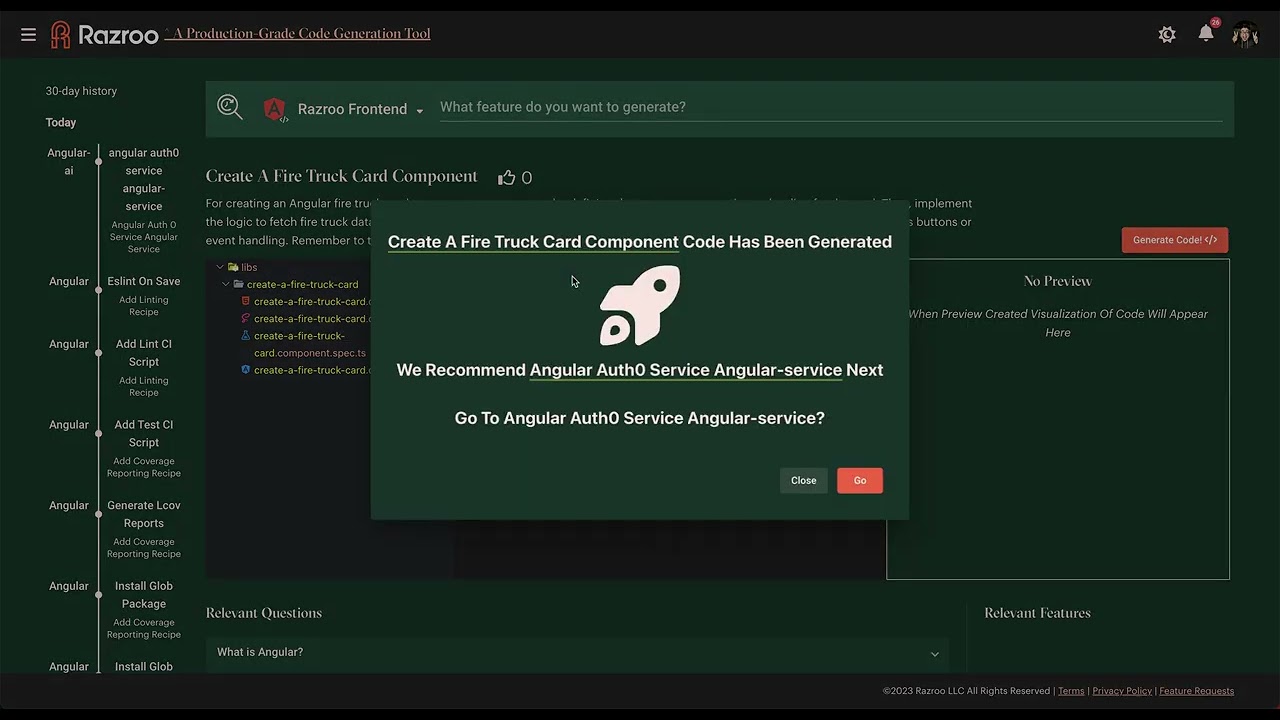This screenshot has width=1280, height=720.
Task: Select the libs folder label in tree
Action: 249,267
